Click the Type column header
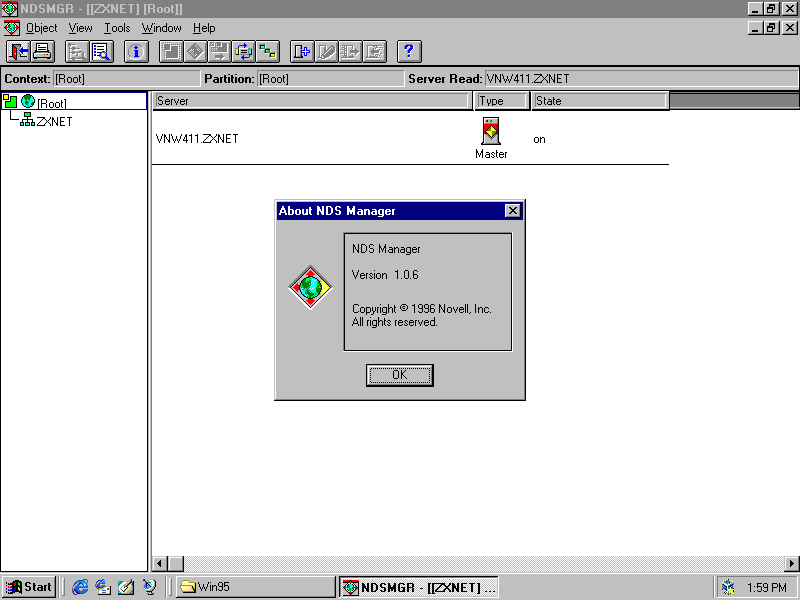This screenshot has width=800, height=600. point(501,101)
